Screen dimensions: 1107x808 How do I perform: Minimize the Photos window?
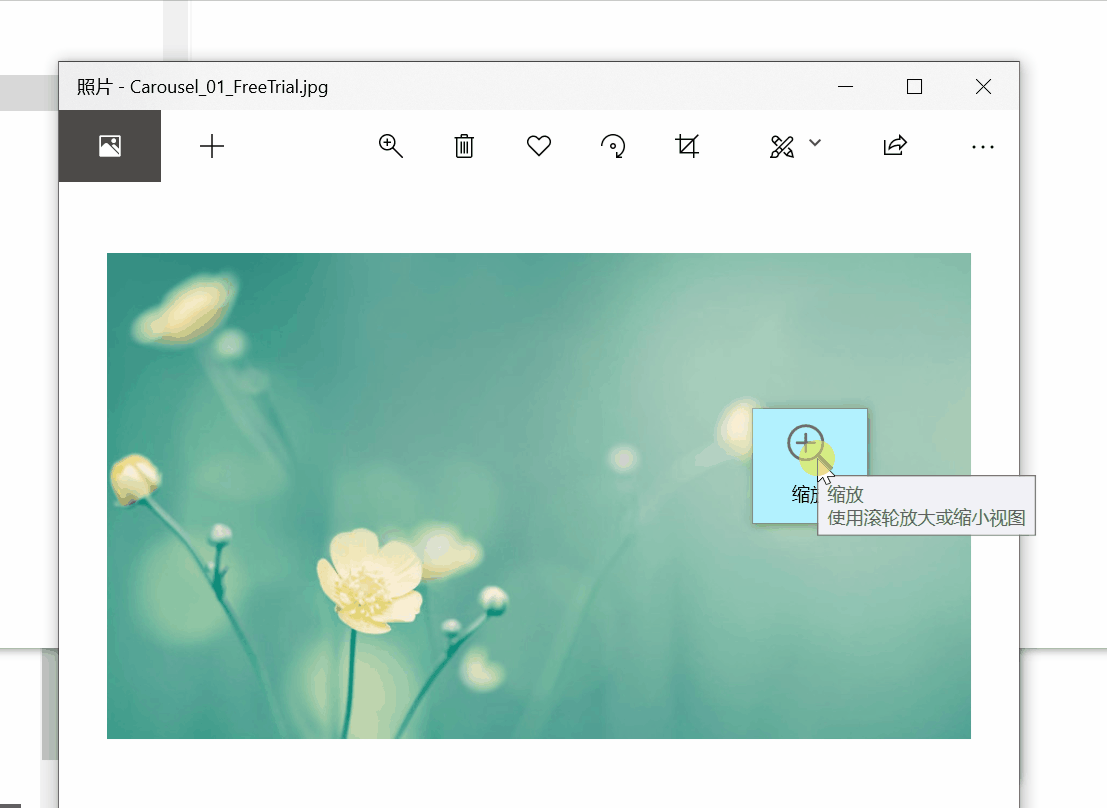pos(846,86)
